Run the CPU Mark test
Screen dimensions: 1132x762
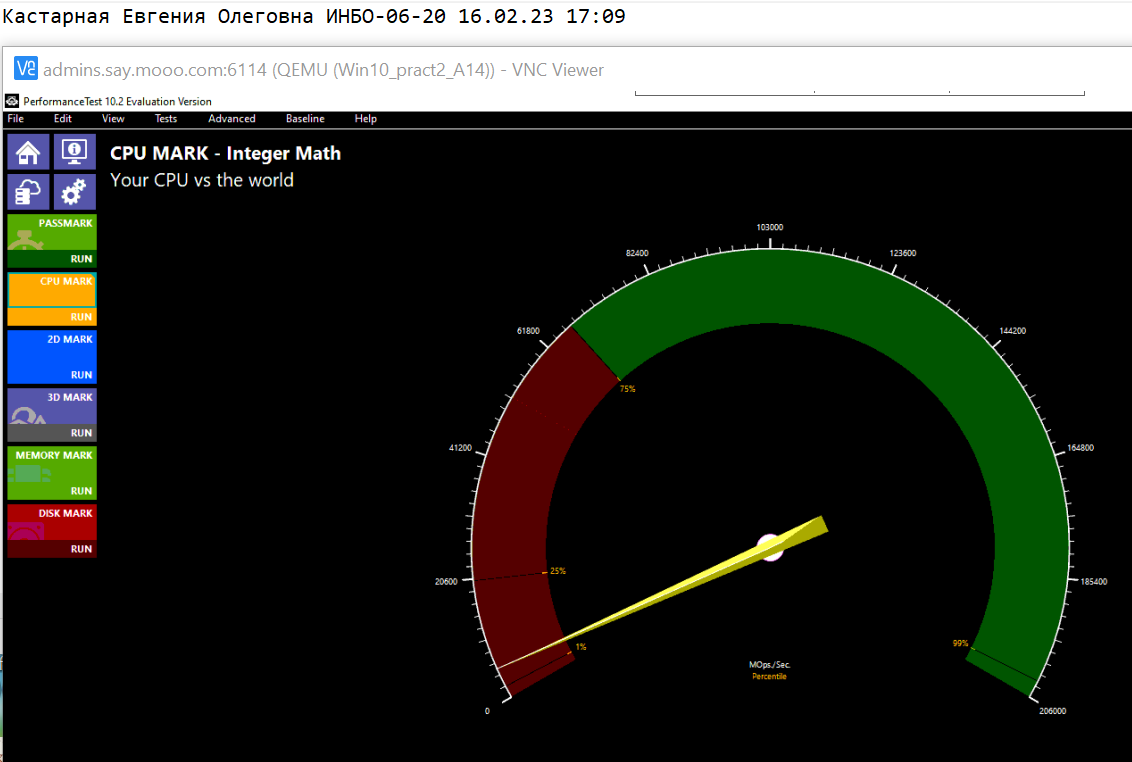(52, 316)
